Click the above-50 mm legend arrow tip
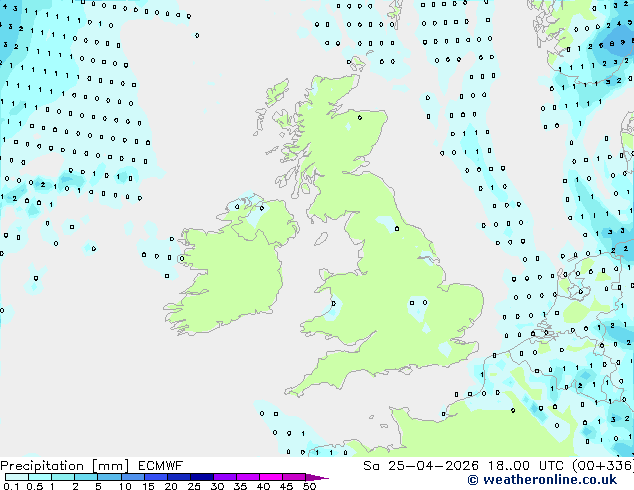 [x=317, y=477]
